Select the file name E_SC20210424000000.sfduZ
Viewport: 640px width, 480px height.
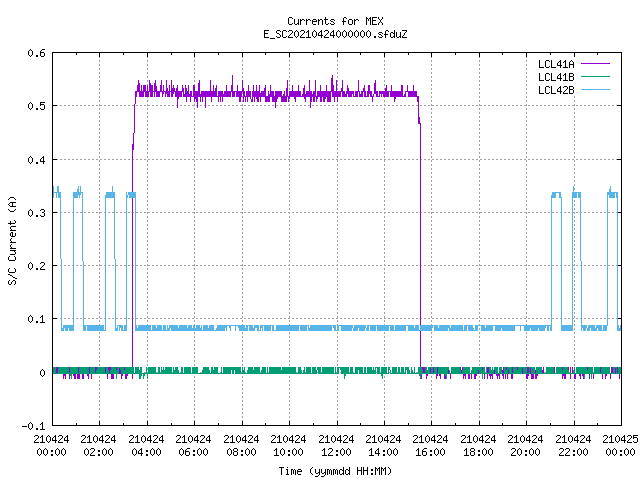pos(335,34)
